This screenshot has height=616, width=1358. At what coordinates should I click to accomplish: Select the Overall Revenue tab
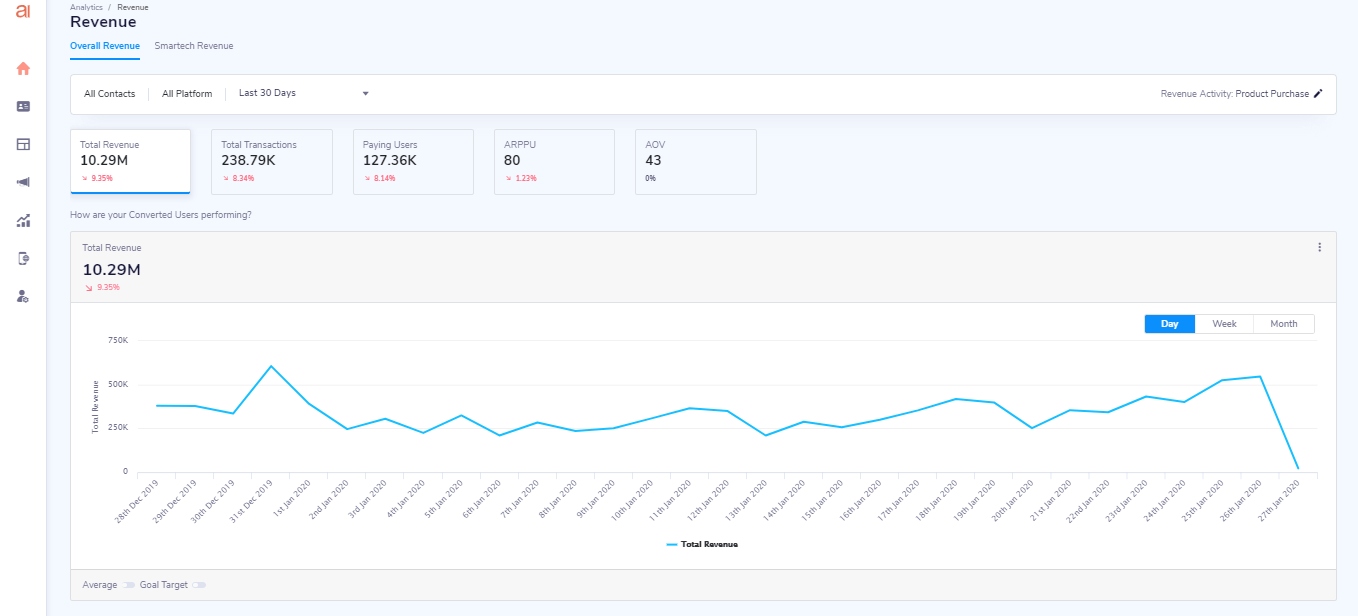104,46
